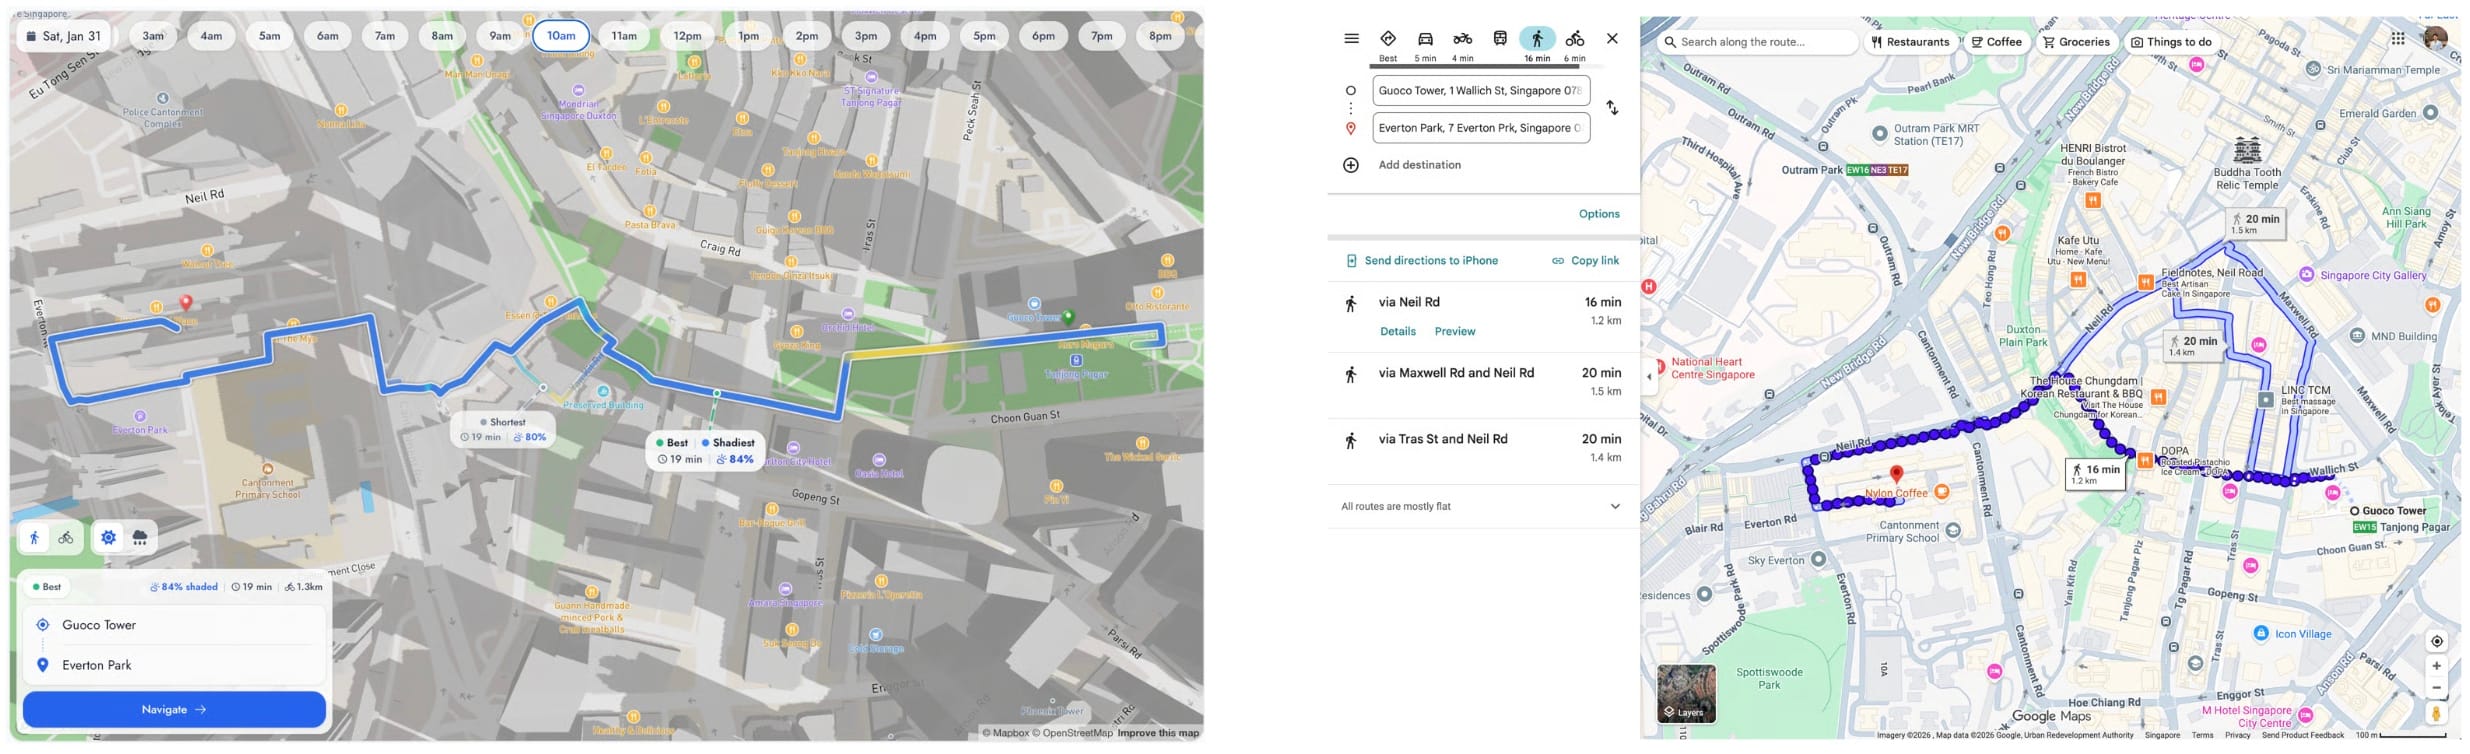The height and width of the screenshot is (754, 2470).
Task: Enable sunny weather mode in shade map
Action: pyautogui.click(x=108, y=538)
